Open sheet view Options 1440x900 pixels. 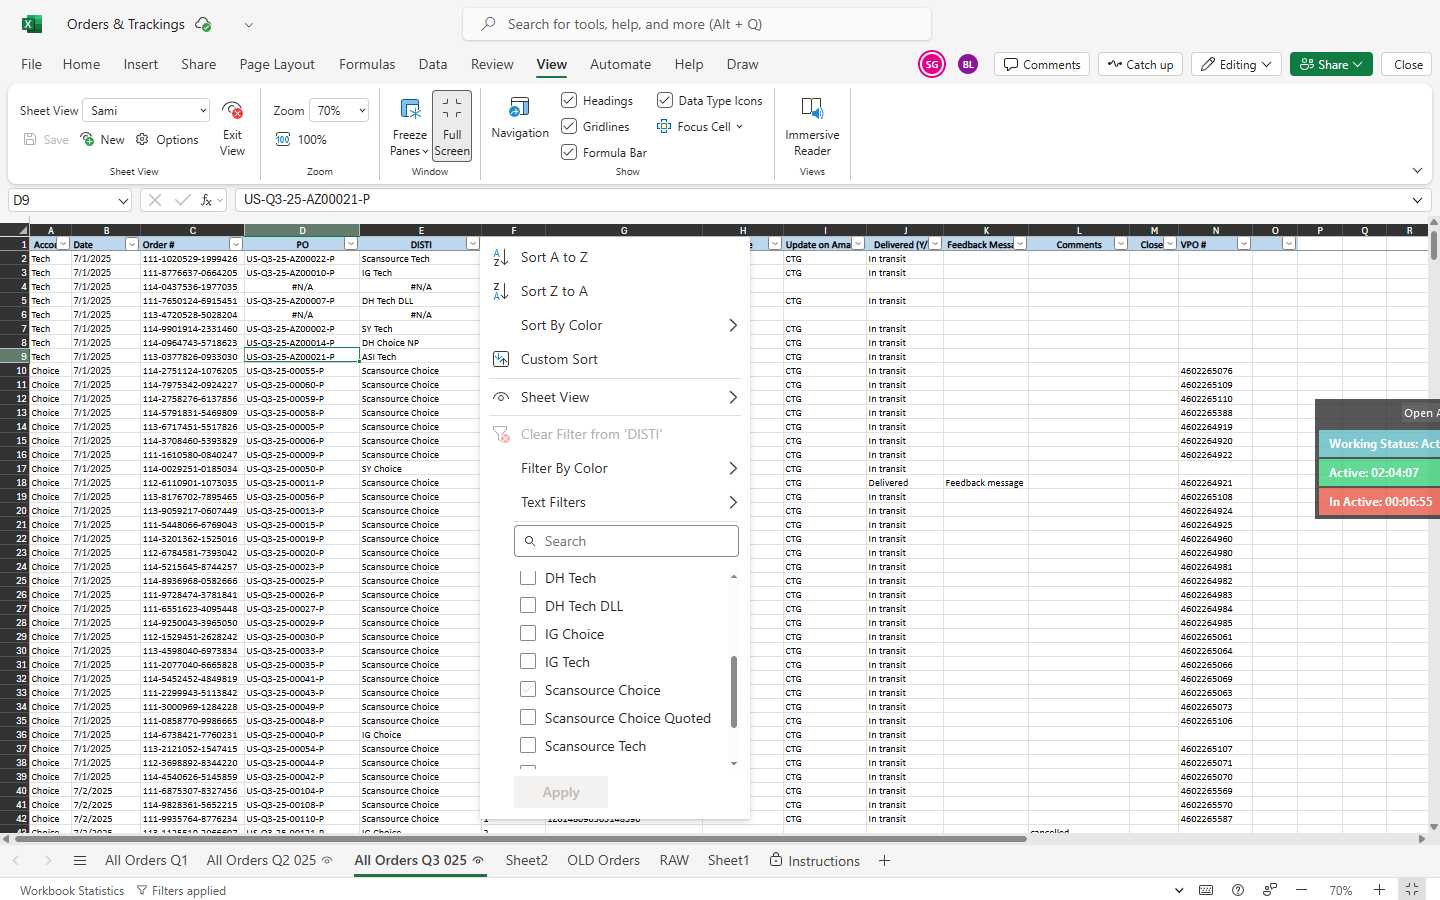click(167, 140)
